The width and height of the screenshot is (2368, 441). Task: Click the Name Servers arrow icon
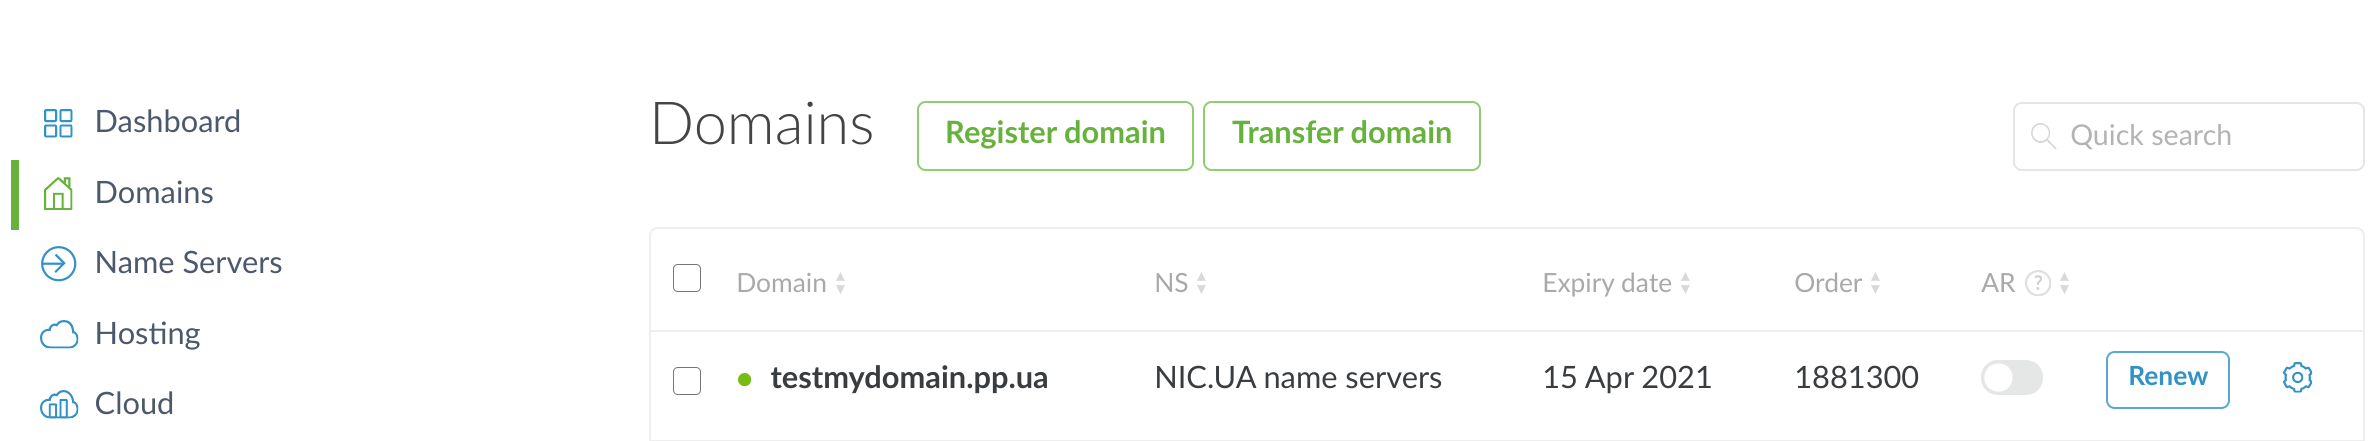(58, 264)
